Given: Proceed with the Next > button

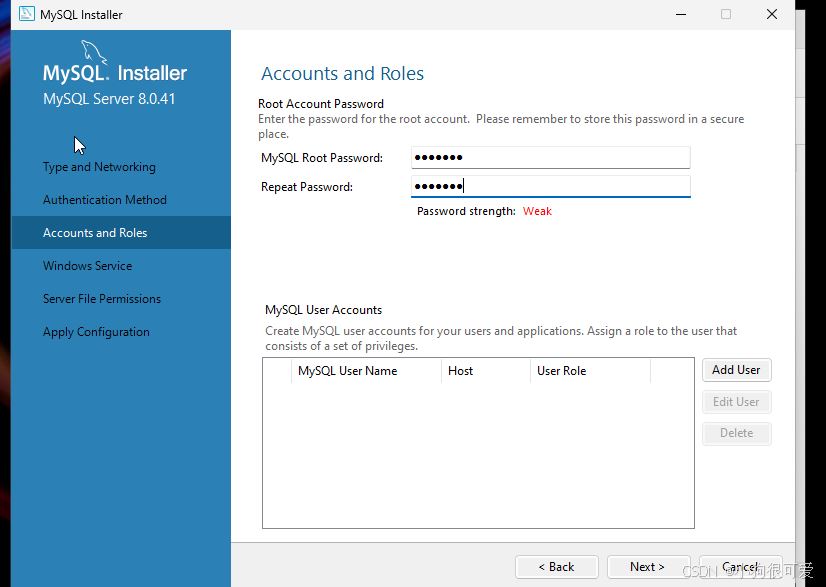Looking at the screenshot, I should 648,567.
